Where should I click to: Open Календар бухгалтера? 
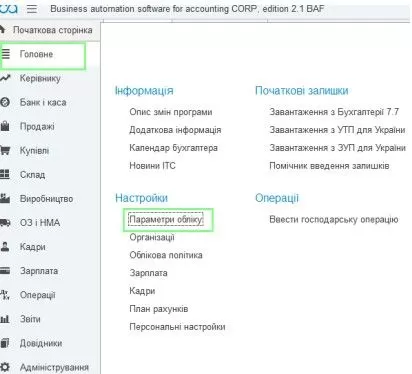tap(173, 148)
